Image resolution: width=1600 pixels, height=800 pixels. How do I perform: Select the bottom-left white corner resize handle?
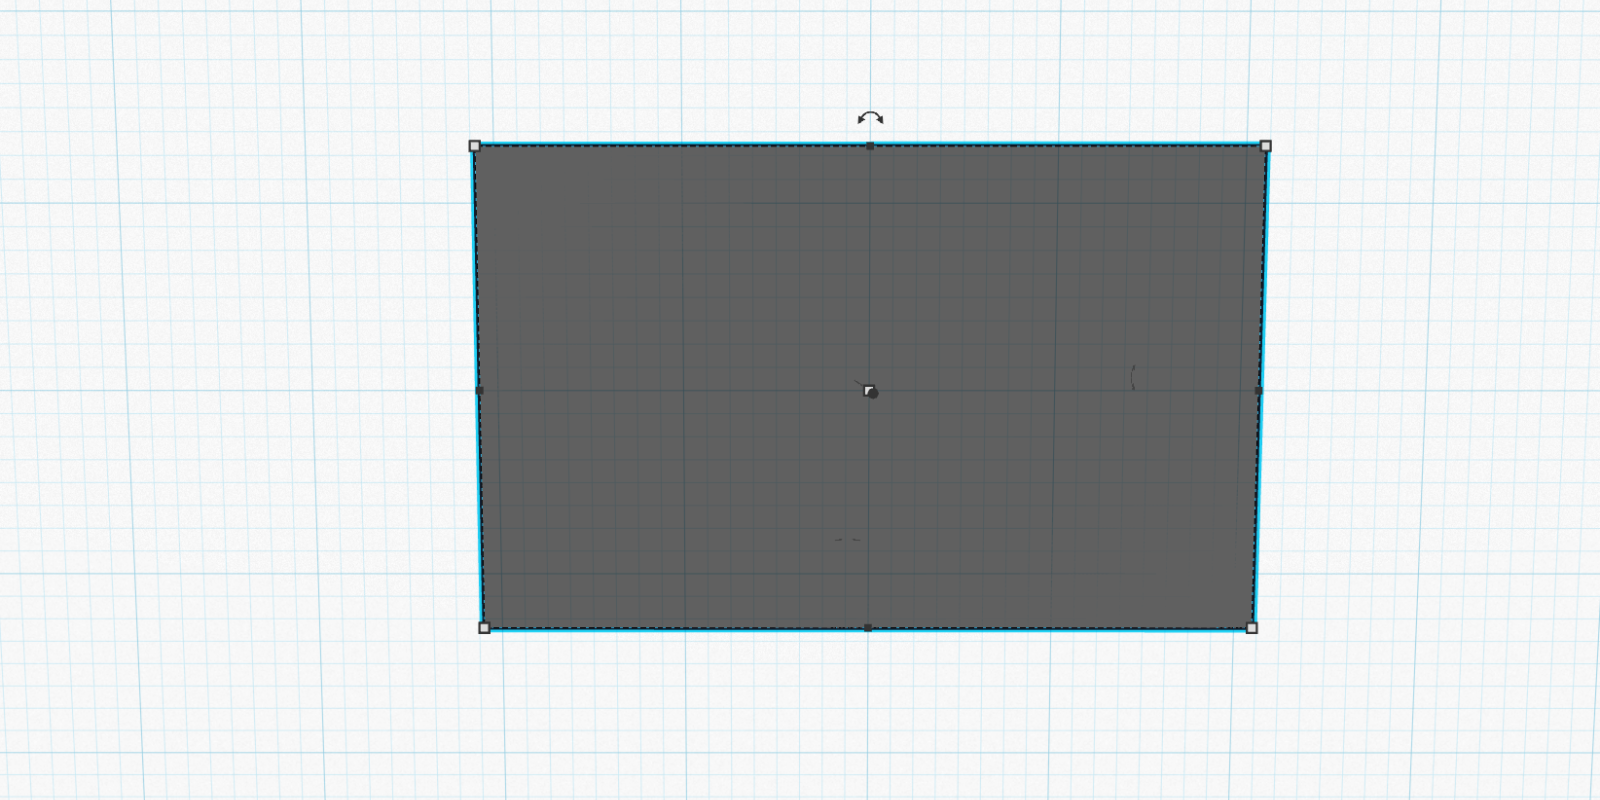[x=485, y=628]
